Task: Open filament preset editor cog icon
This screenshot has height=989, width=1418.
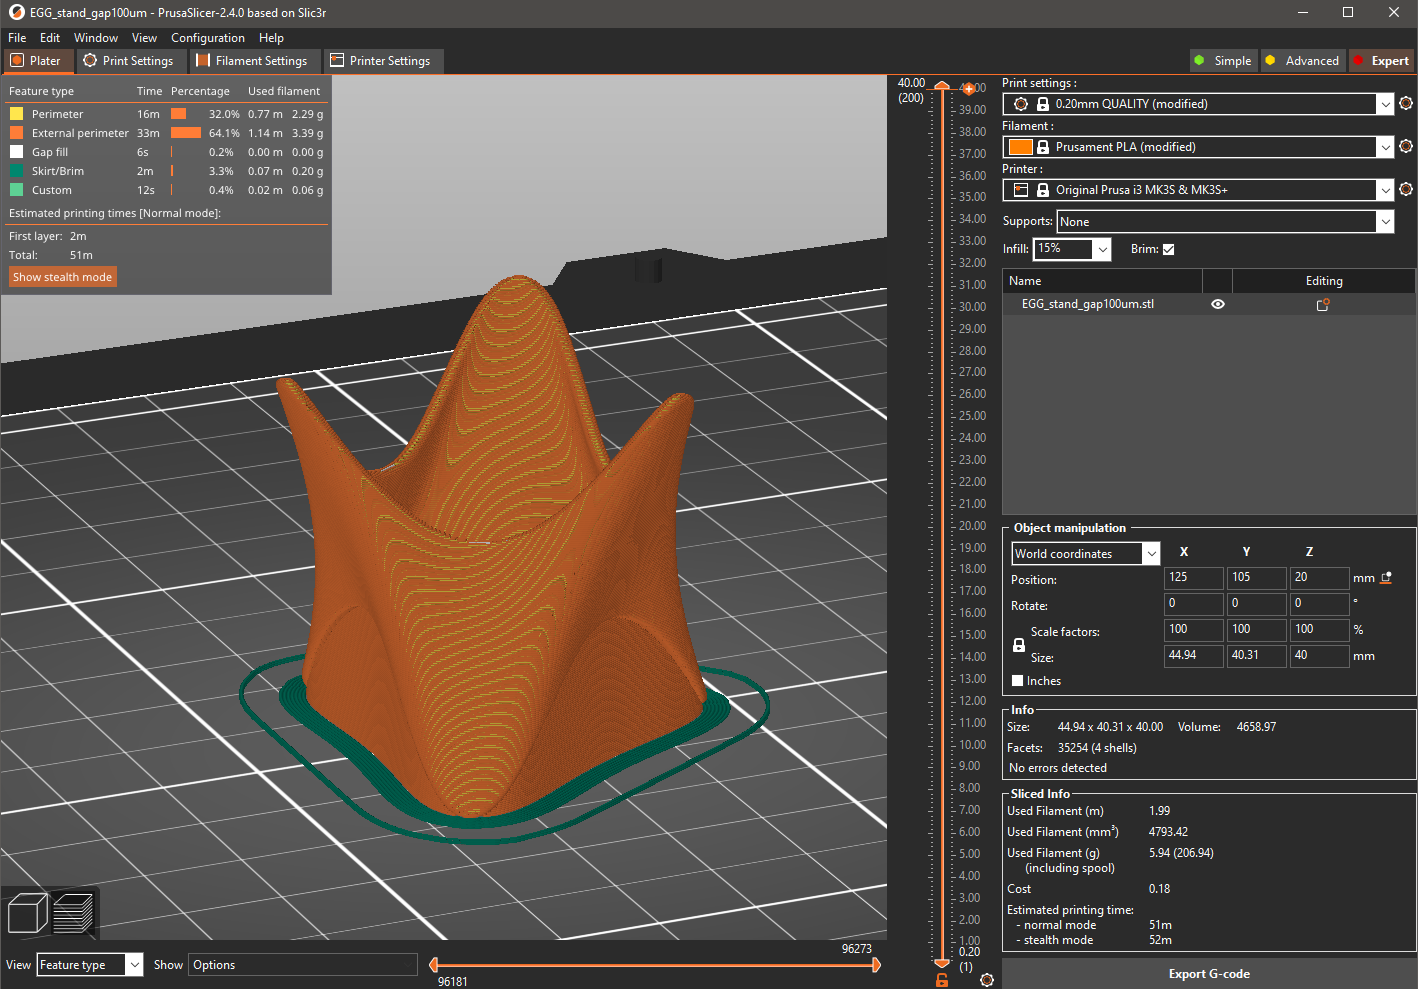Action: (x=1406, y=147)
